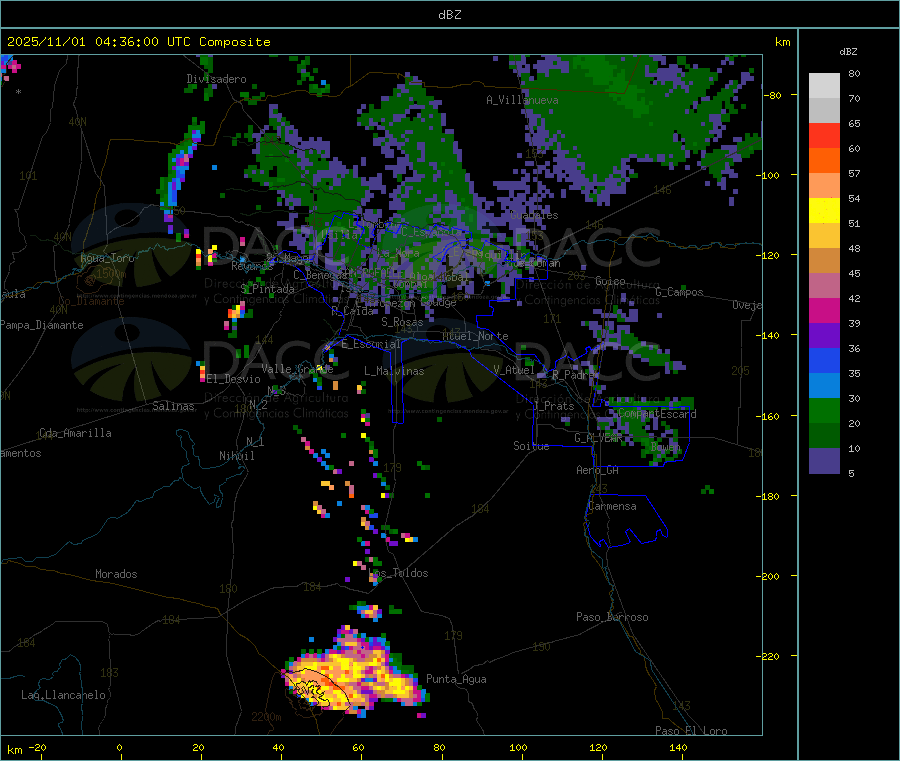Select the L_Malvinas label
Image resolution: width=900 pixels, height=761 pixels.
(394, 371)
